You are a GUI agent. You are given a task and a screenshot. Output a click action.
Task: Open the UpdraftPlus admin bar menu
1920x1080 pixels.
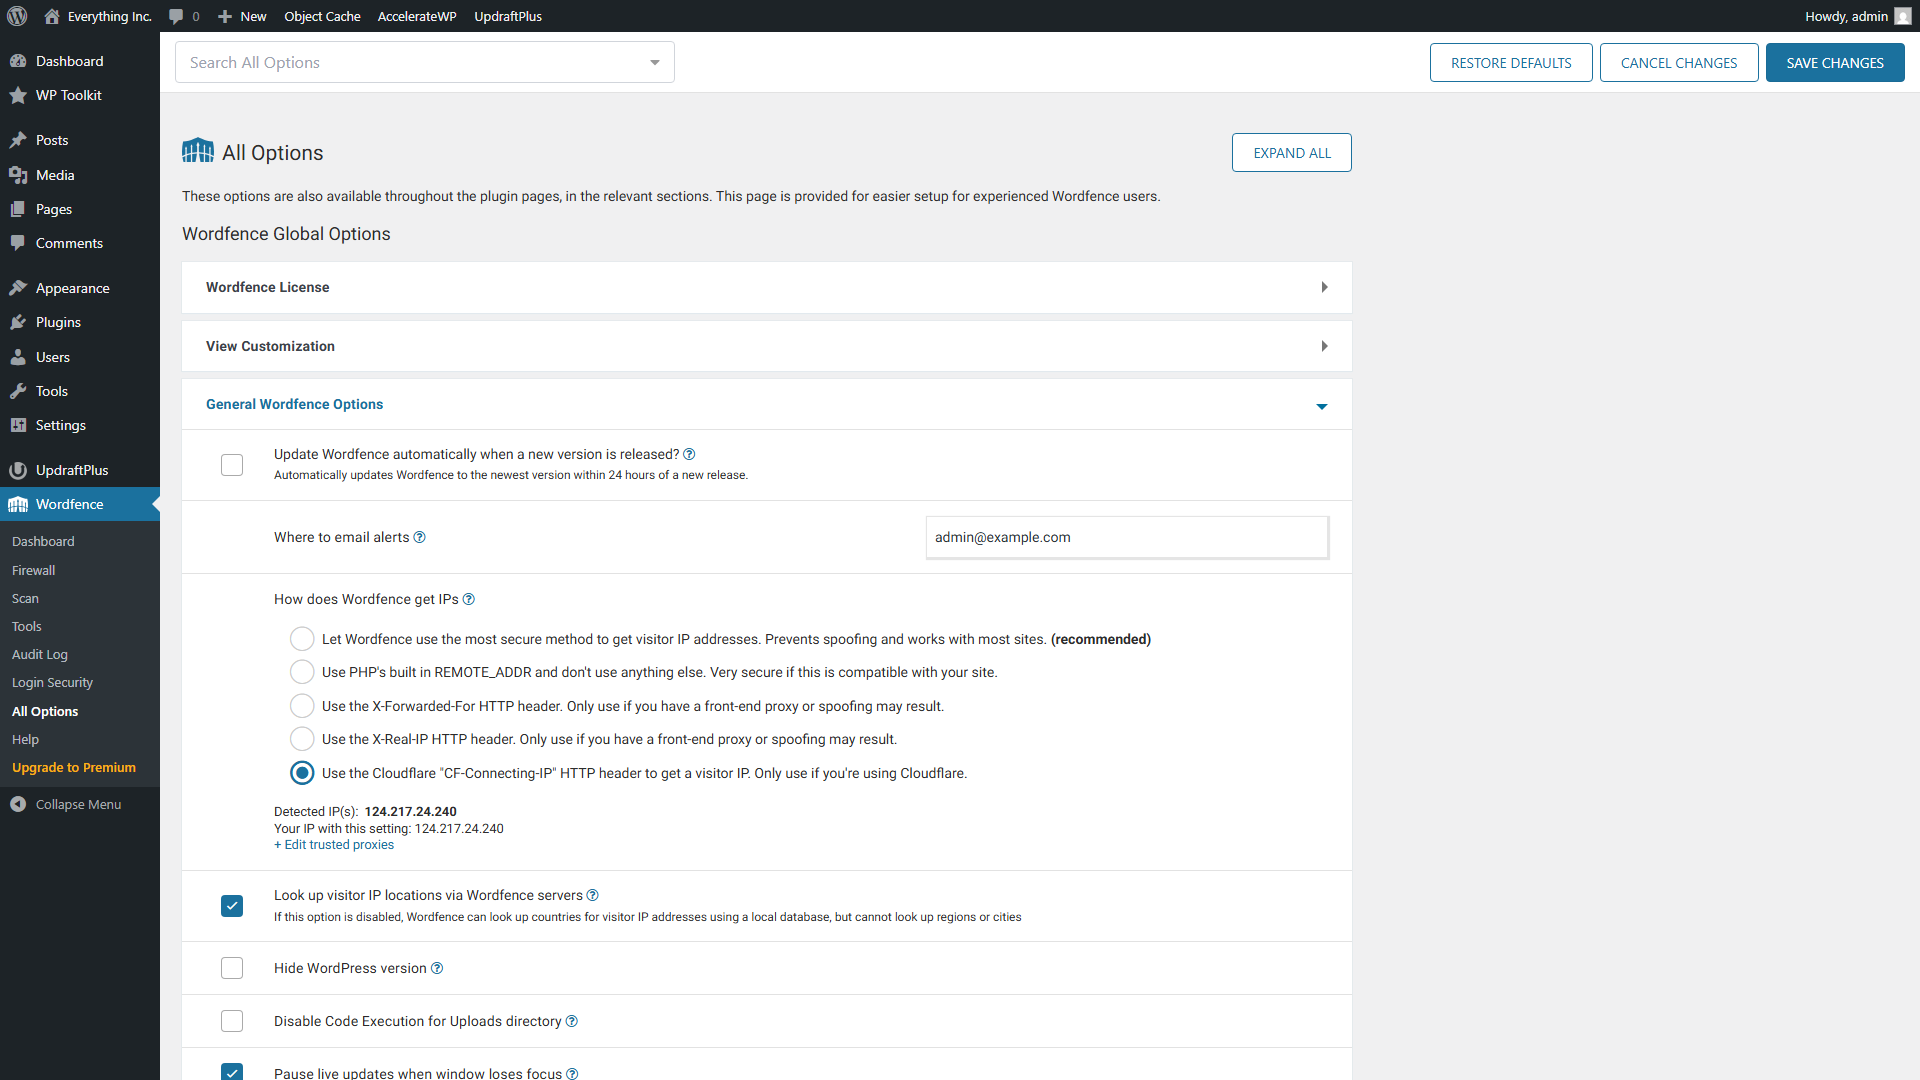[x=508, y=16]
